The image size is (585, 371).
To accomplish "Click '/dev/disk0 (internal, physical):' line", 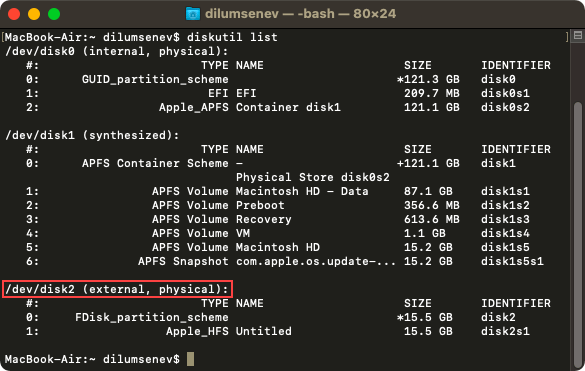I will pos(116,51).
